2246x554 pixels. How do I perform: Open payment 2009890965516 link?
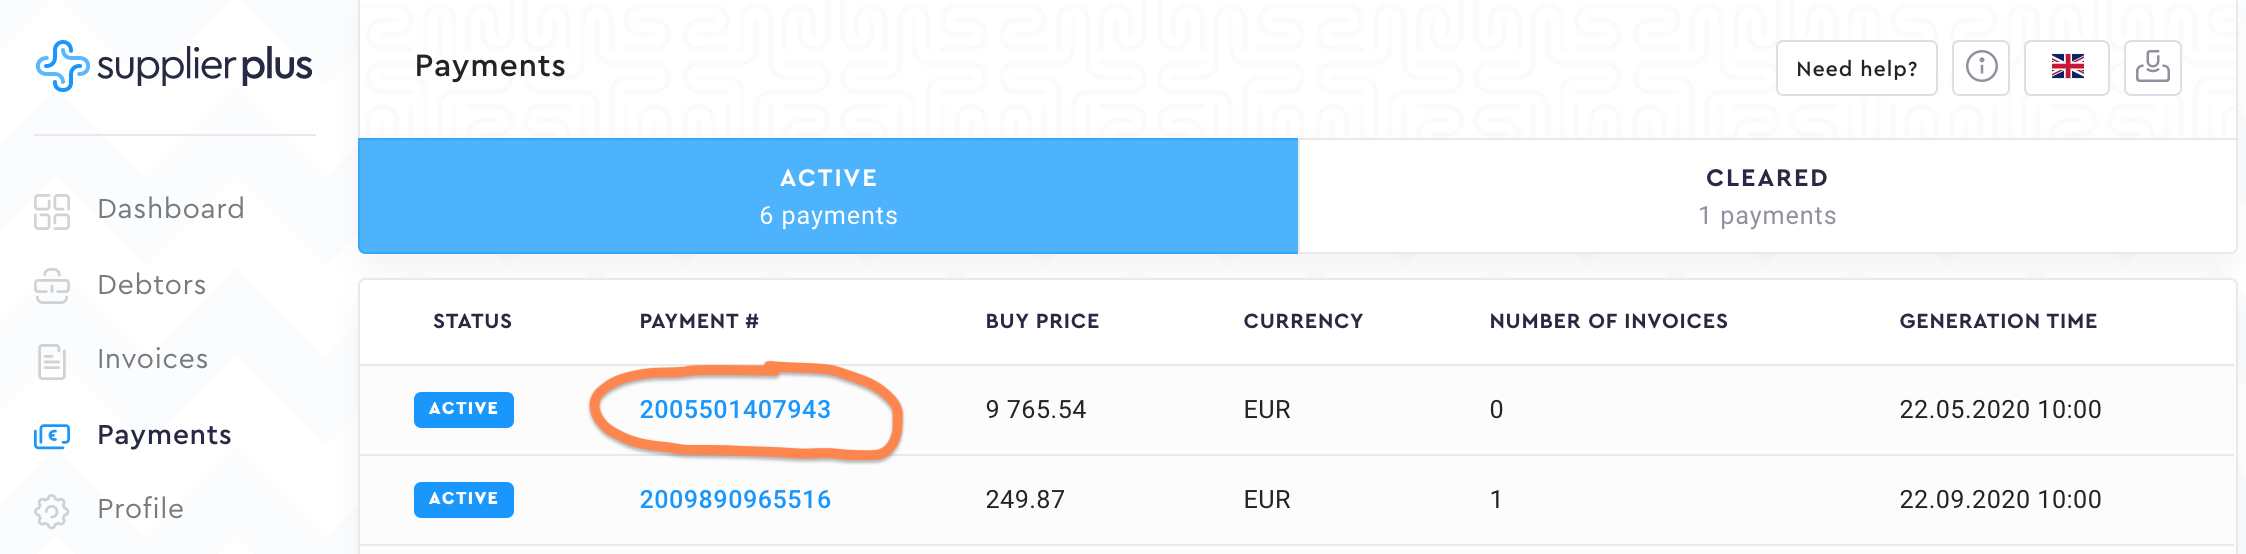(735, 500)
